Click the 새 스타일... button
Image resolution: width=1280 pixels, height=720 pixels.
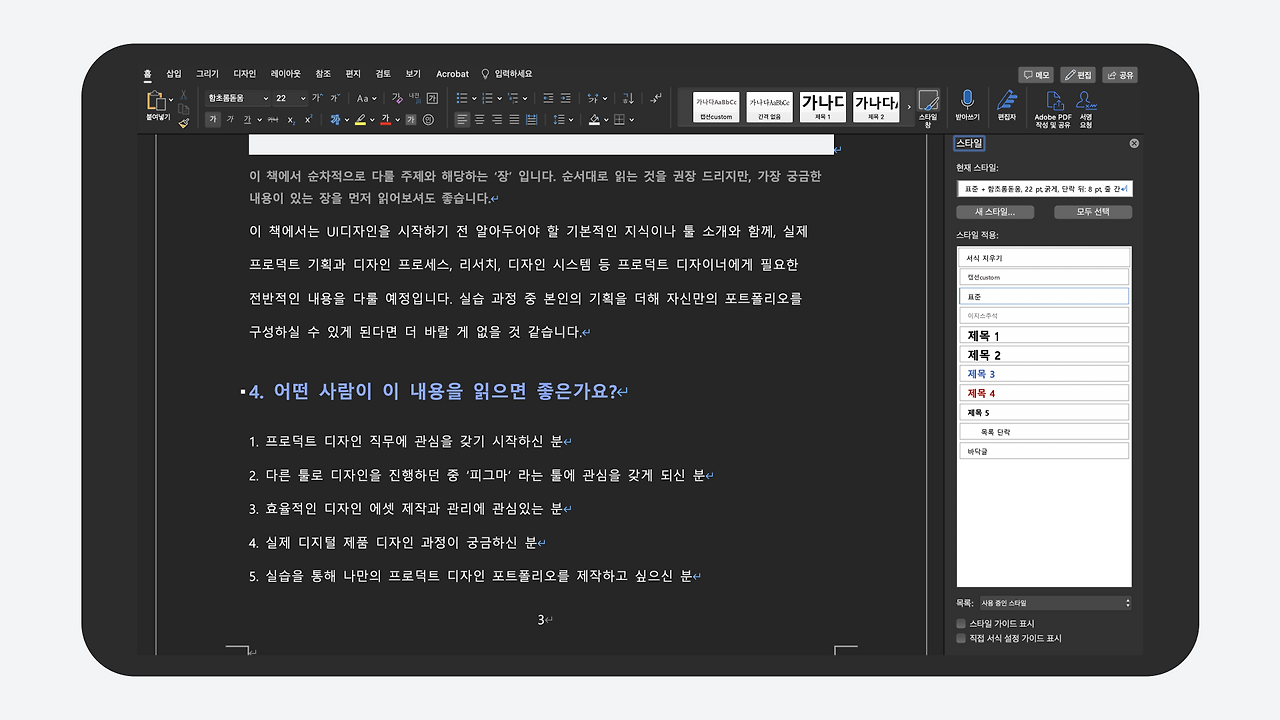[x=995, y=212]
